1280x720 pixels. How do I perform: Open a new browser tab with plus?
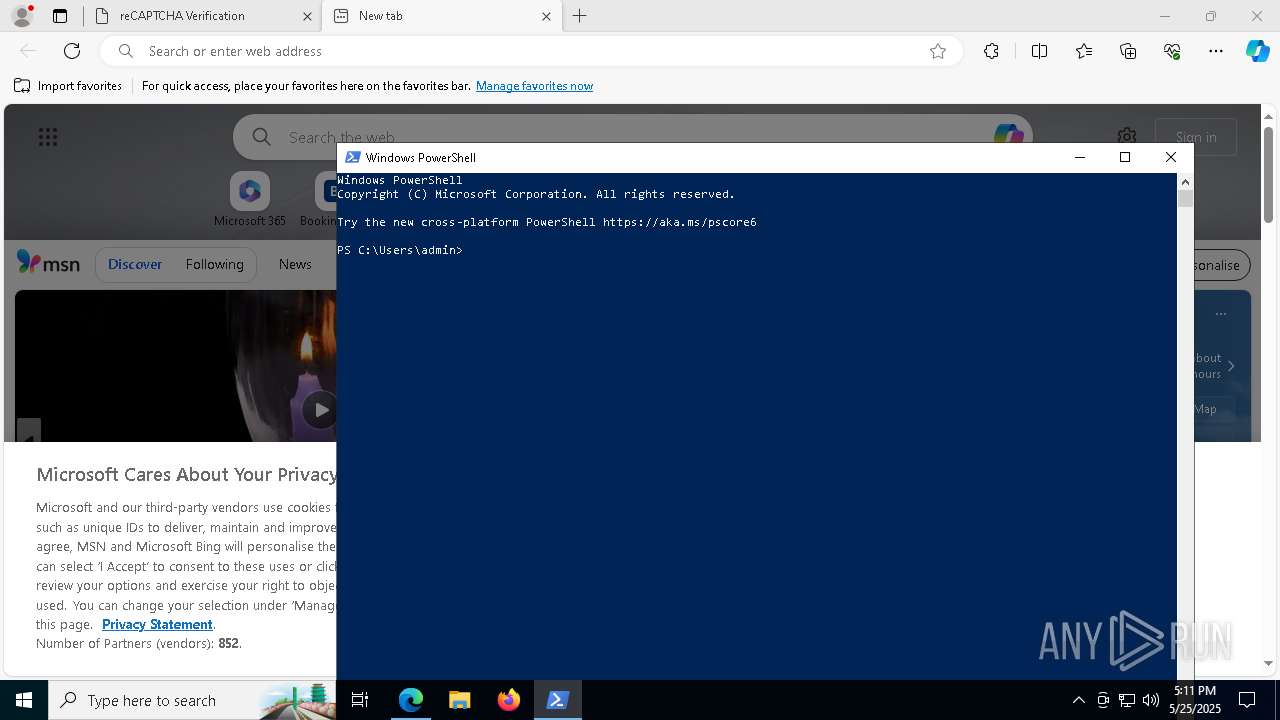pos(580,16)
